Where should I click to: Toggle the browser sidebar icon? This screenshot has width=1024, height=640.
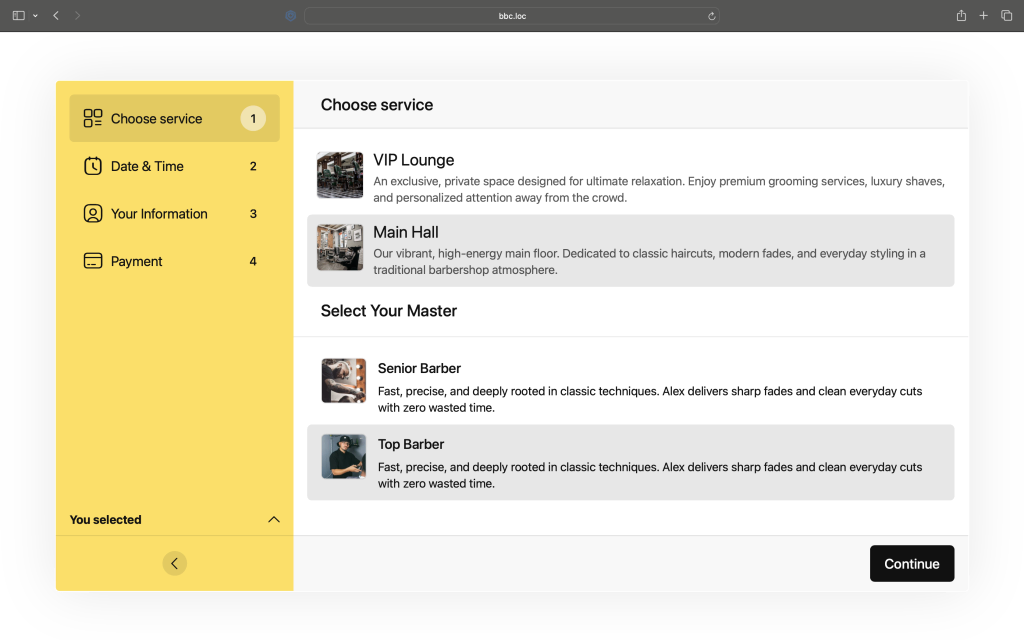click(x=19, y=16)
